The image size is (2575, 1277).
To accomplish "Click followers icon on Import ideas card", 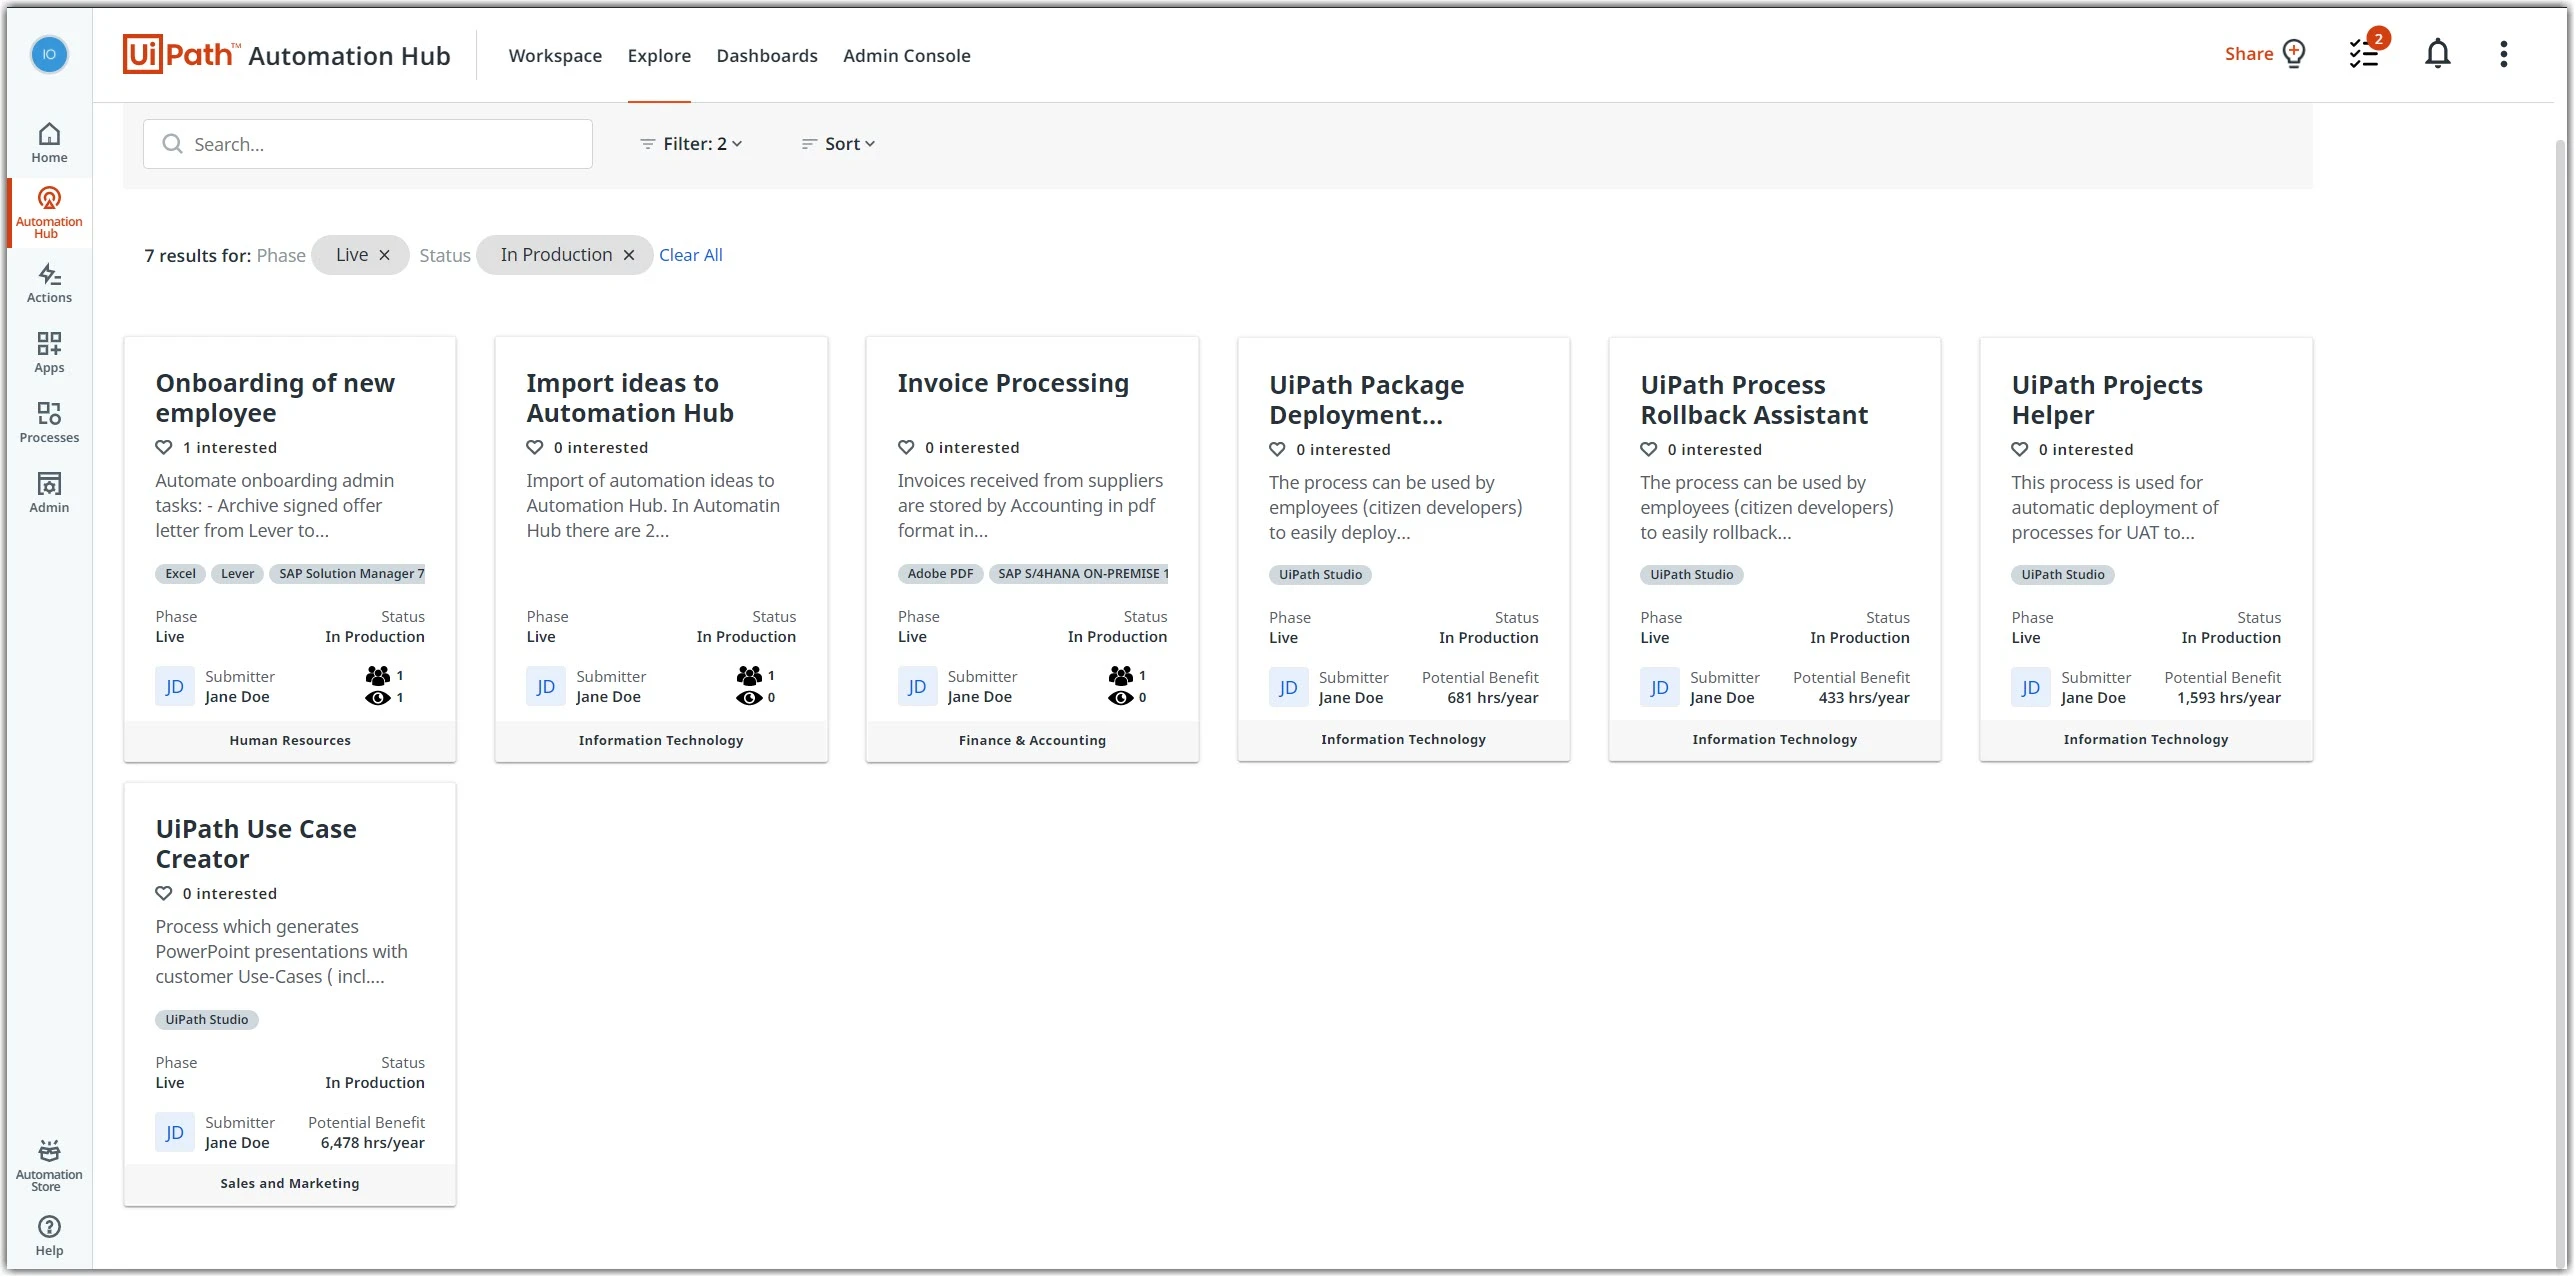I will pyautogui.click(x=749, y=676).
